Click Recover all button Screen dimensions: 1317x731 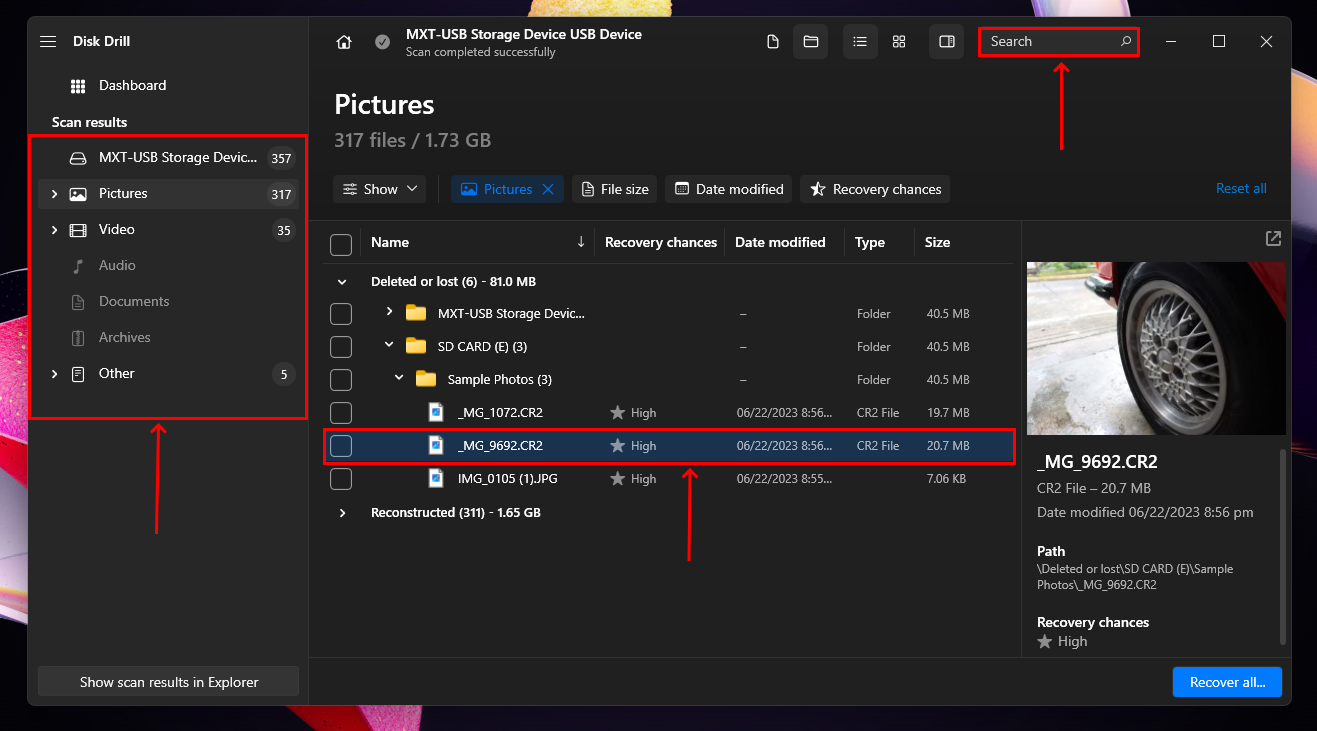click(x=1227, y=682)
